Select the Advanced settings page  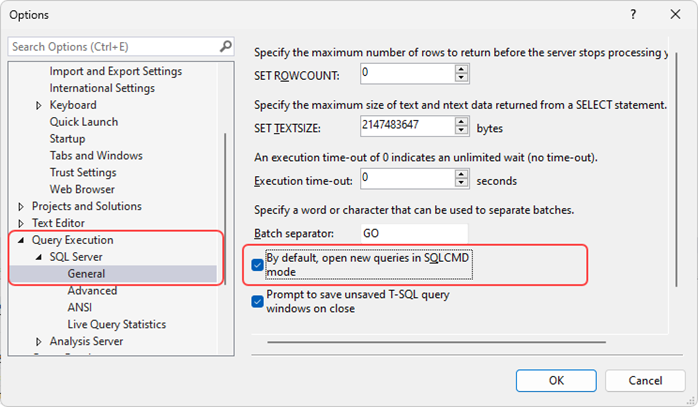92,291
